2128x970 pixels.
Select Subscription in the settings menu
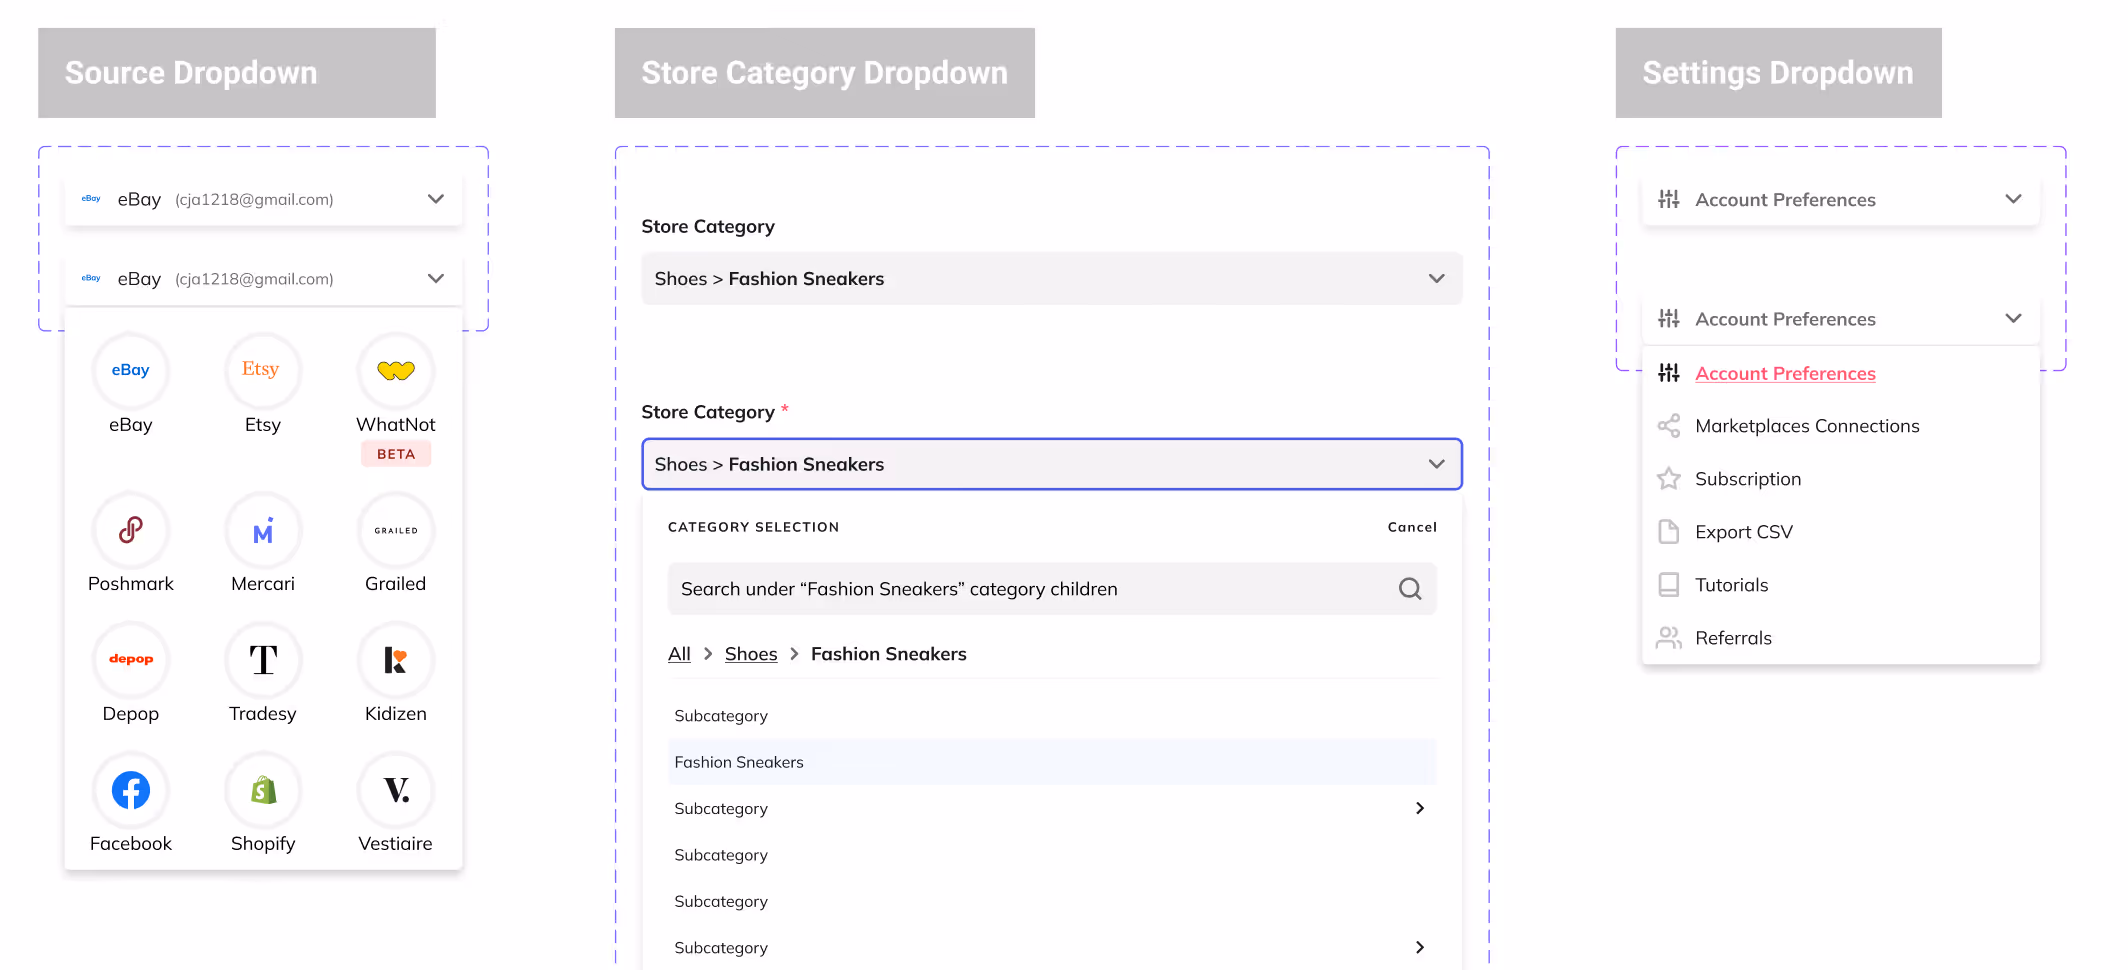point(1747,478)
